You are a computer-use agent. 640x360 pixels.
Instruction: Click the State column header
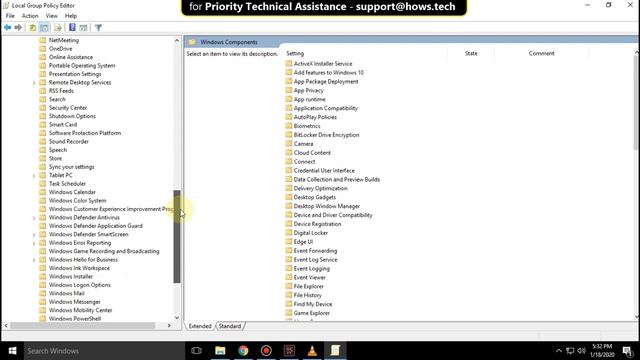pos(471,53)
